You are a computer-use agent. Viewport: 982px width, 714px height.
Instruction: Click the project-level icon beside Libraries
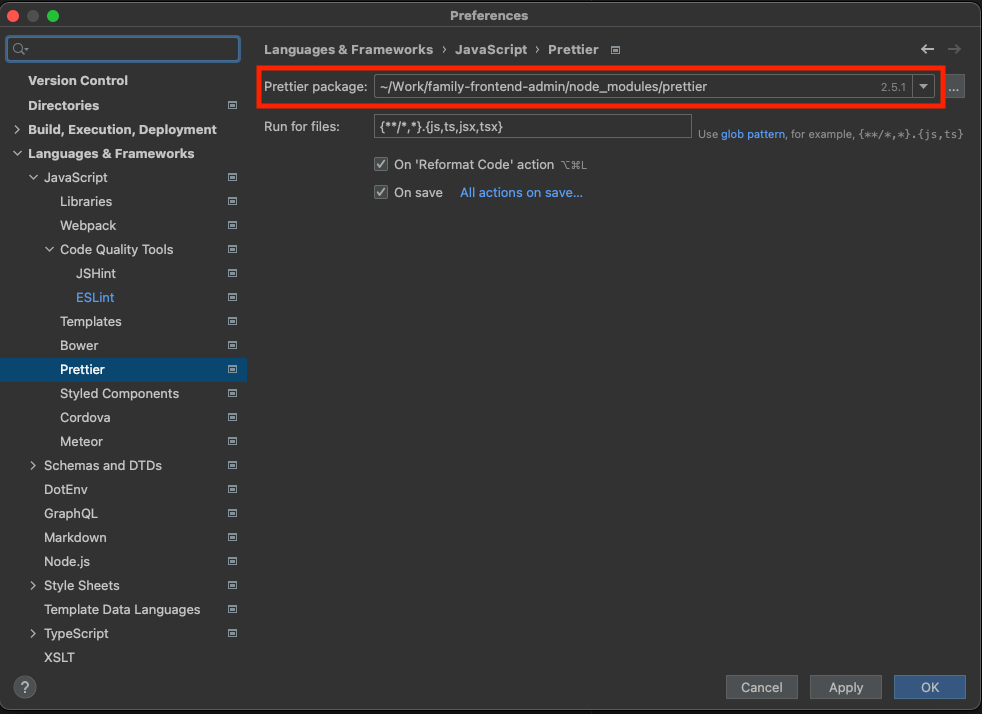pos(232,201)
